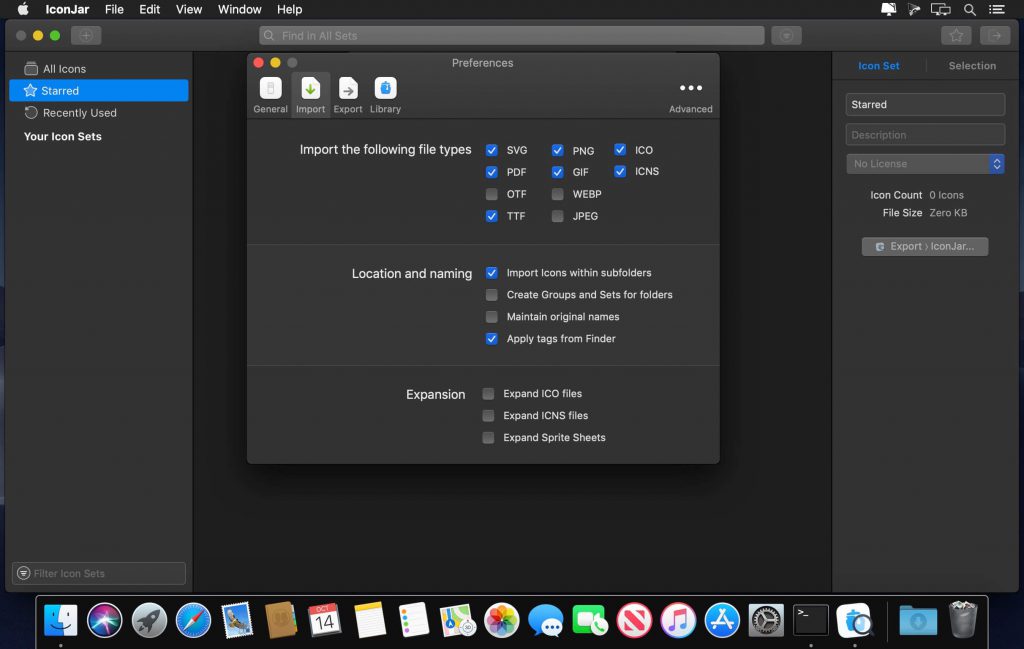Image resolution: width=1024 pixels, height=649 pixels.
Task: Open Advanced preferences
Action: tap(691, 94)
